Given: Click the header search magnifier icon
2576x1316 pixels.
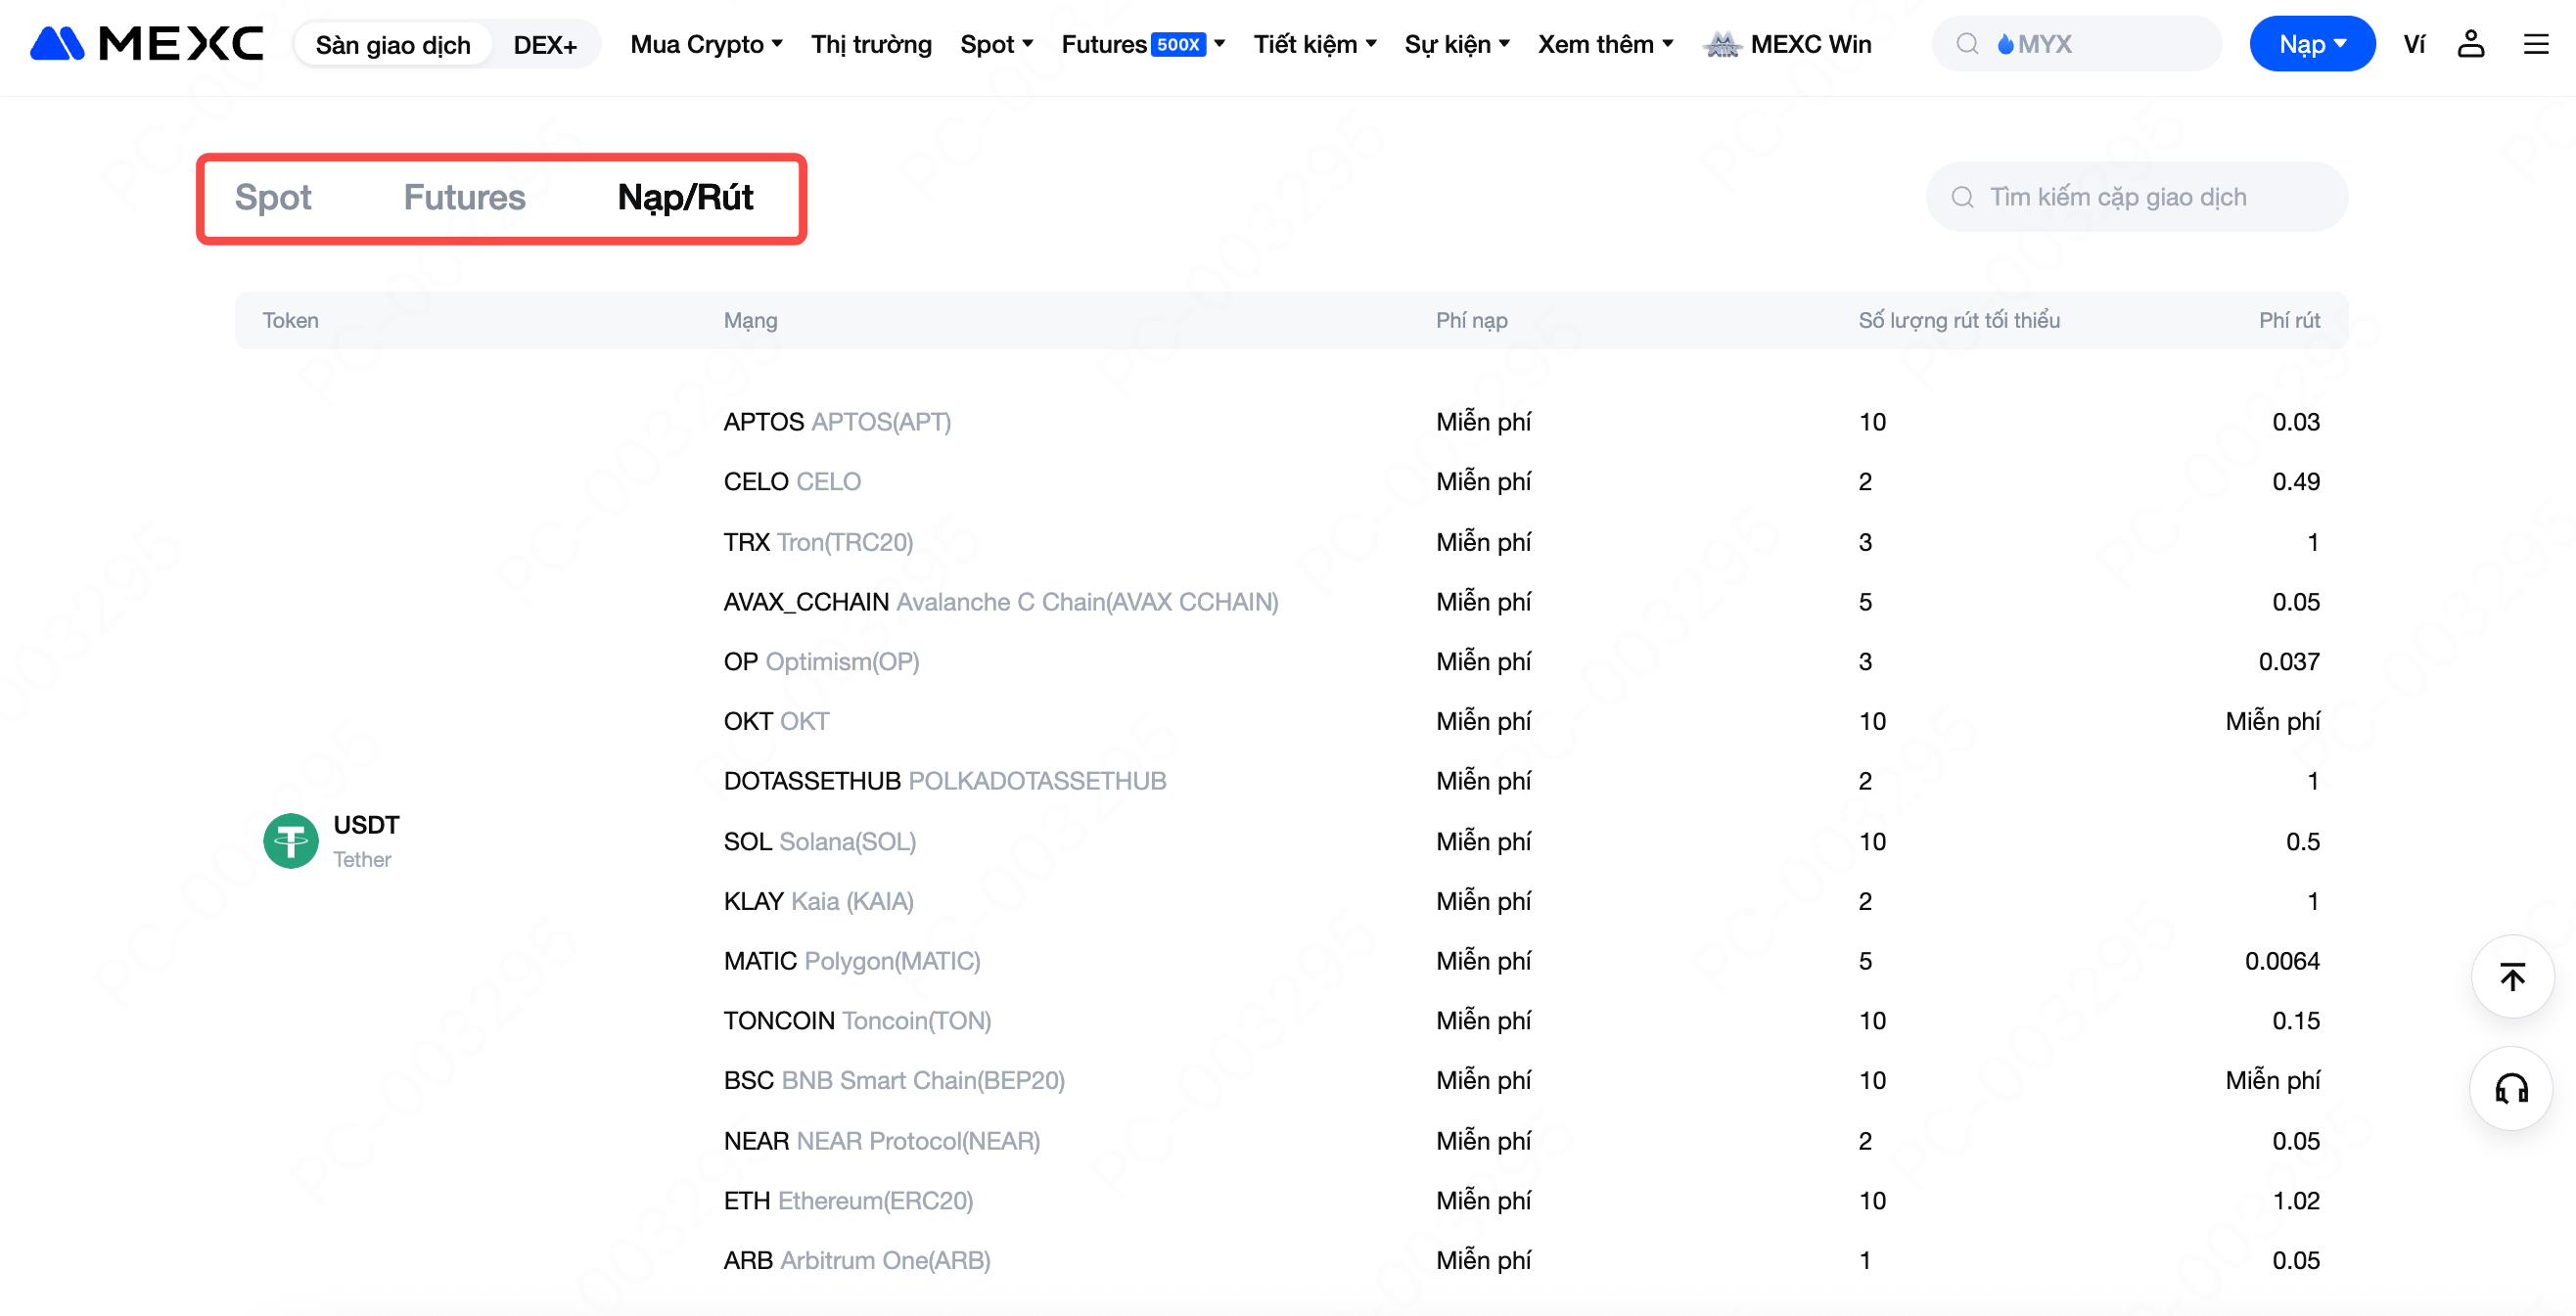Looking at the screenshot, I should [1967, 44].
